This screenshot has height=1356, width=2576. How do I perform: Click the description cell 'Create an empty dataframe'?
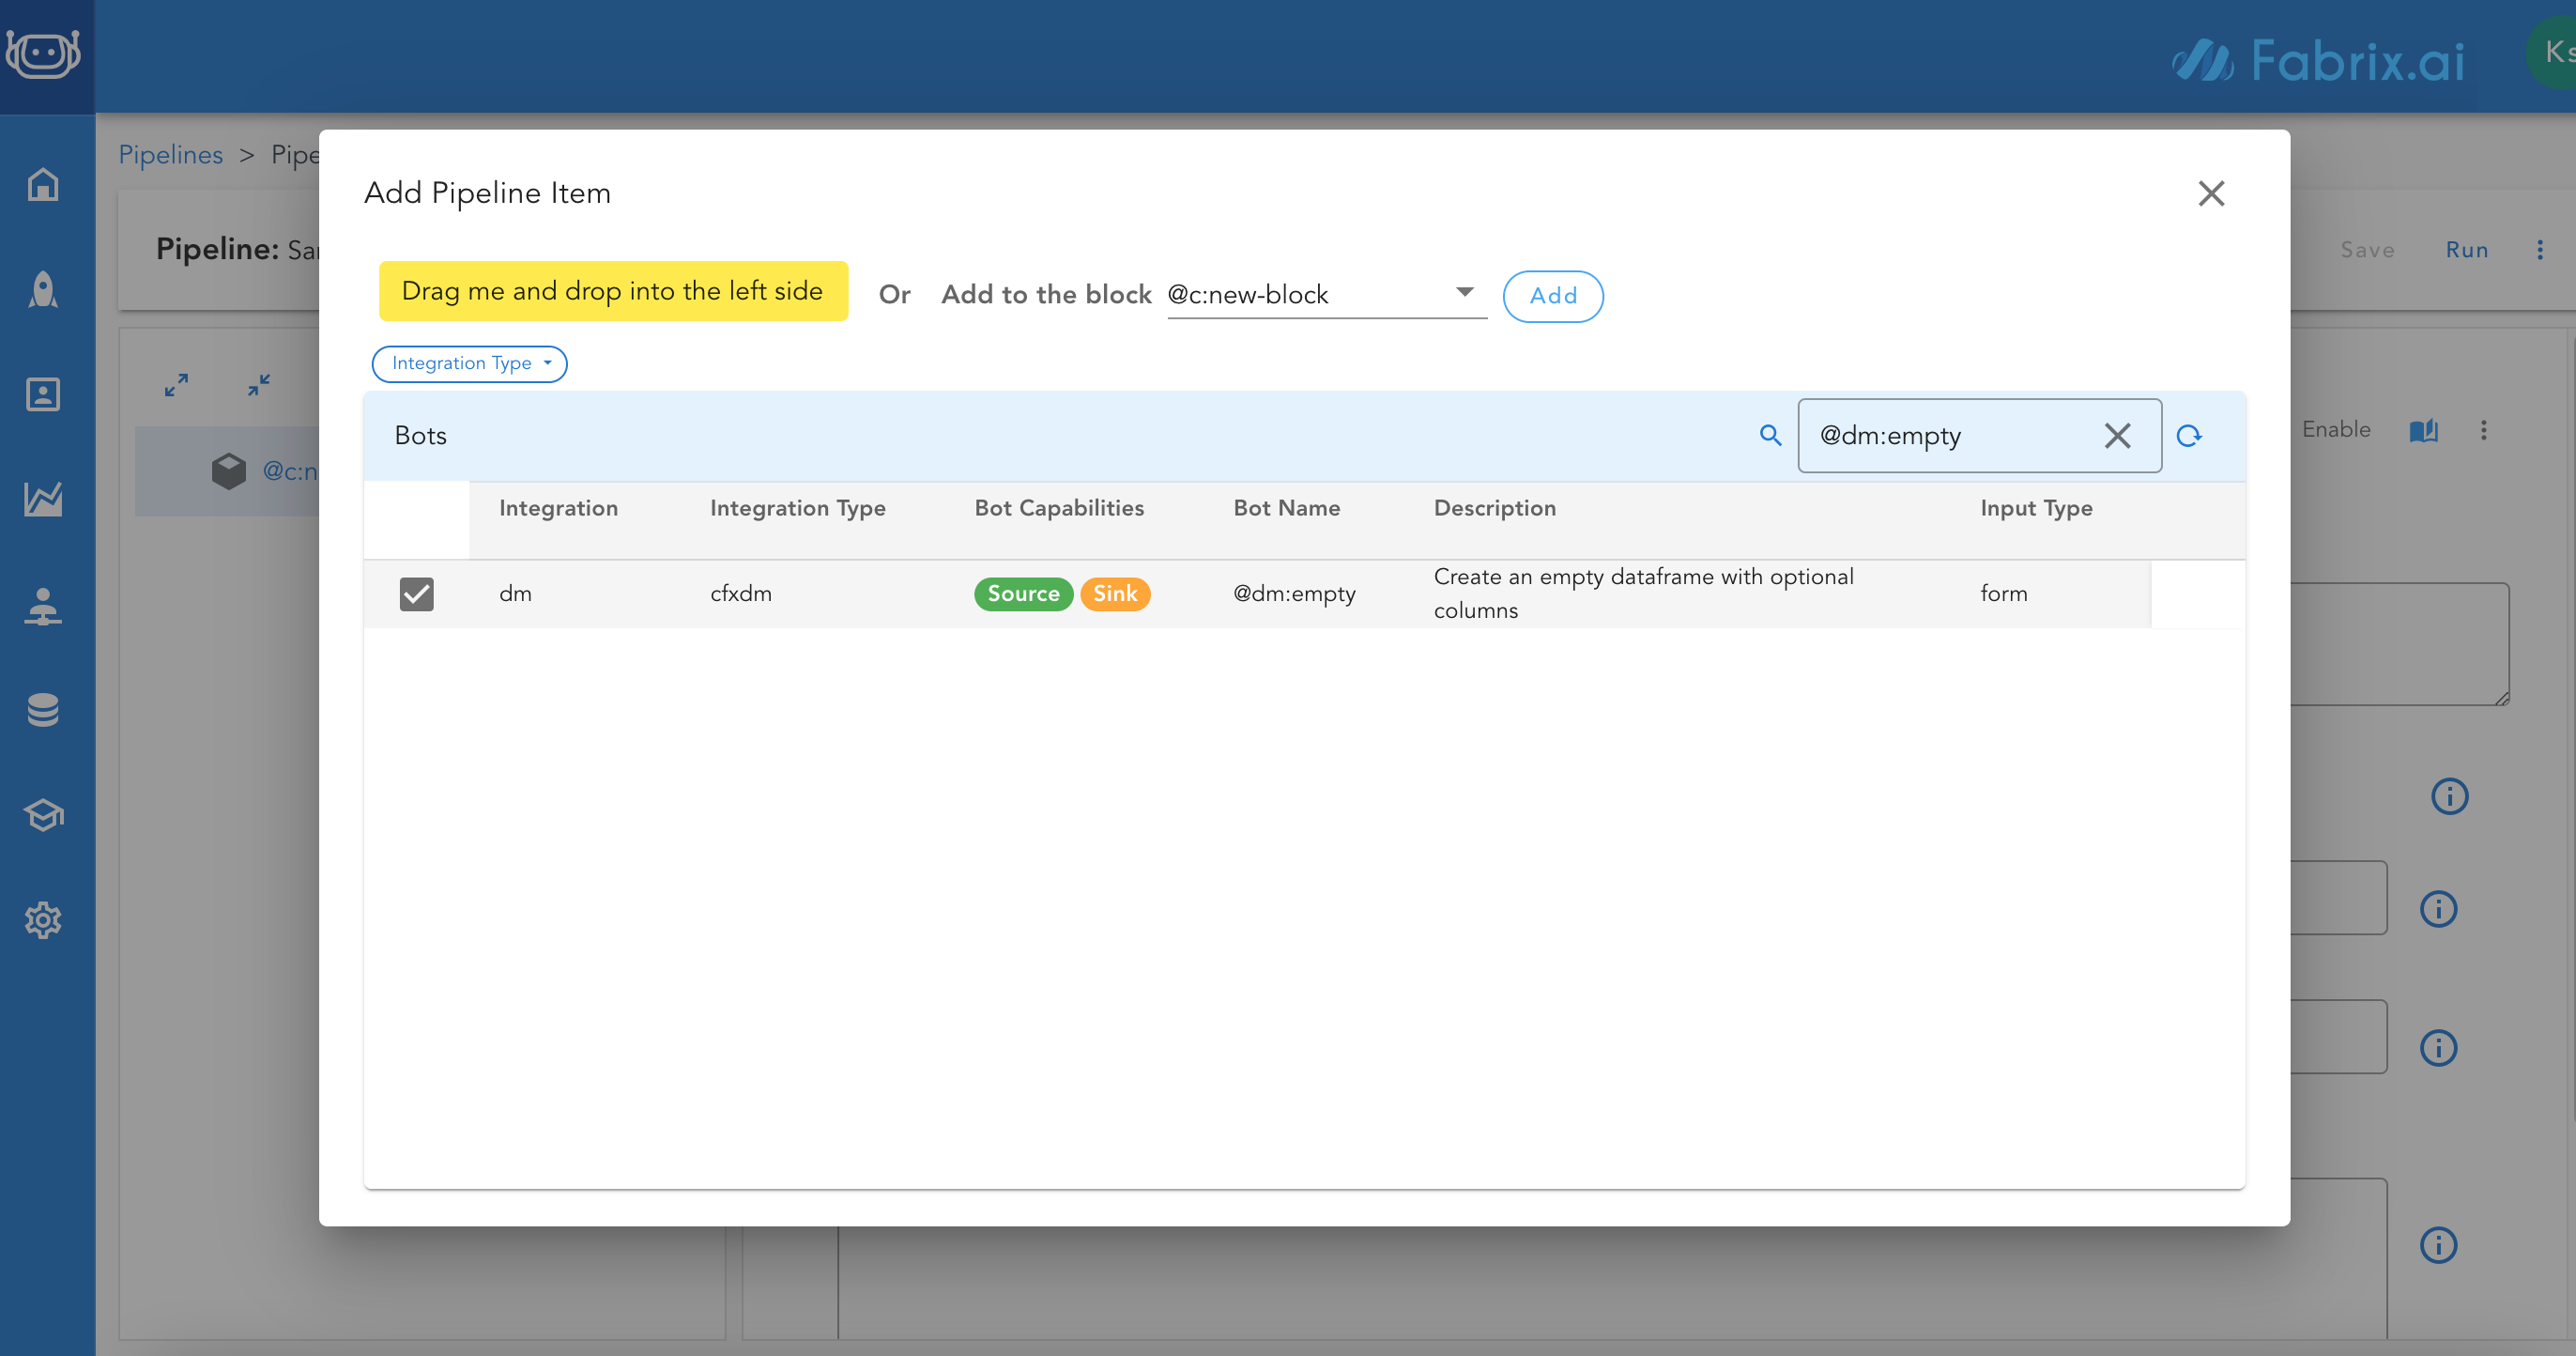(1643, 594)
